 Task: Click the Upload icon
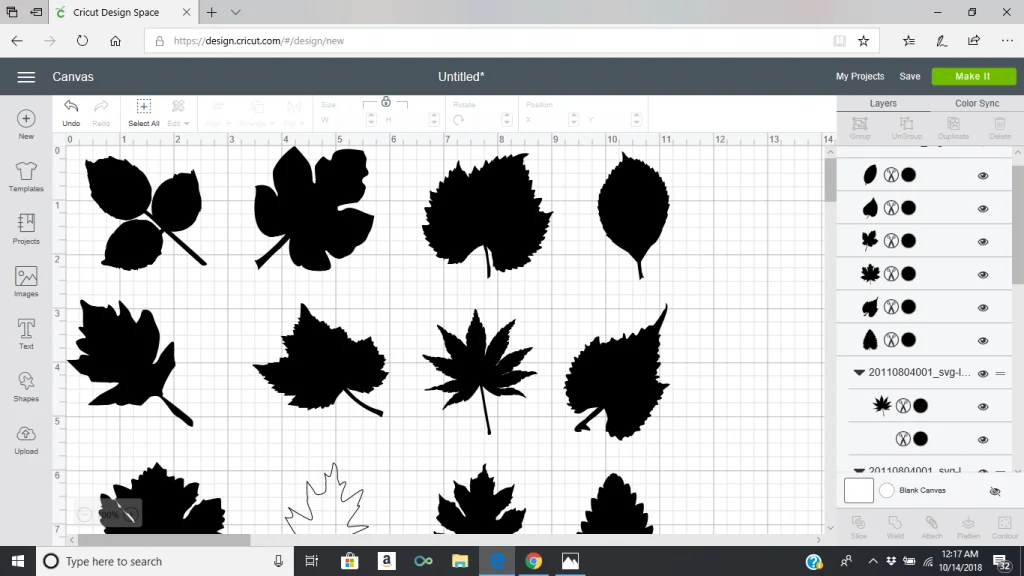coord(26,436)
